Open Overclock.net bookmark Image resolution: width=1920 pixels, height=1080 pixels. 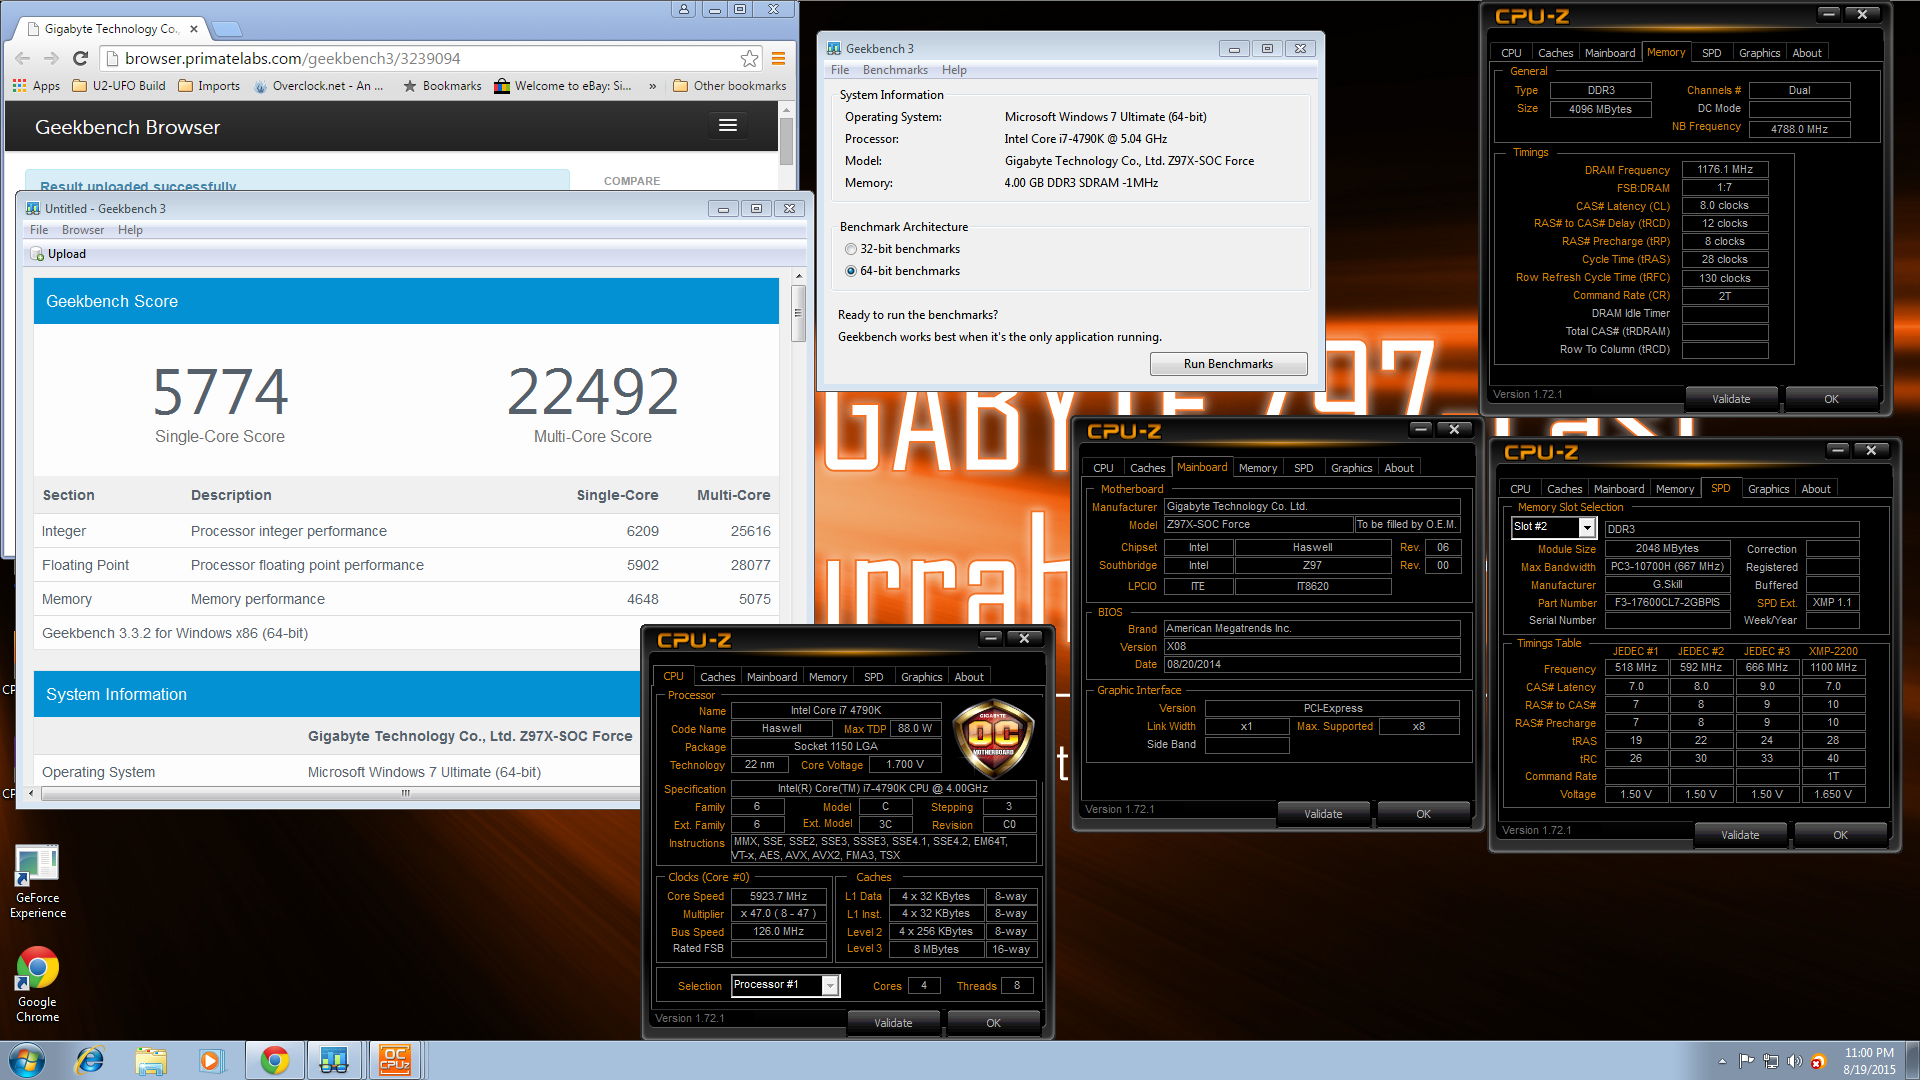(x=318, y=86)
